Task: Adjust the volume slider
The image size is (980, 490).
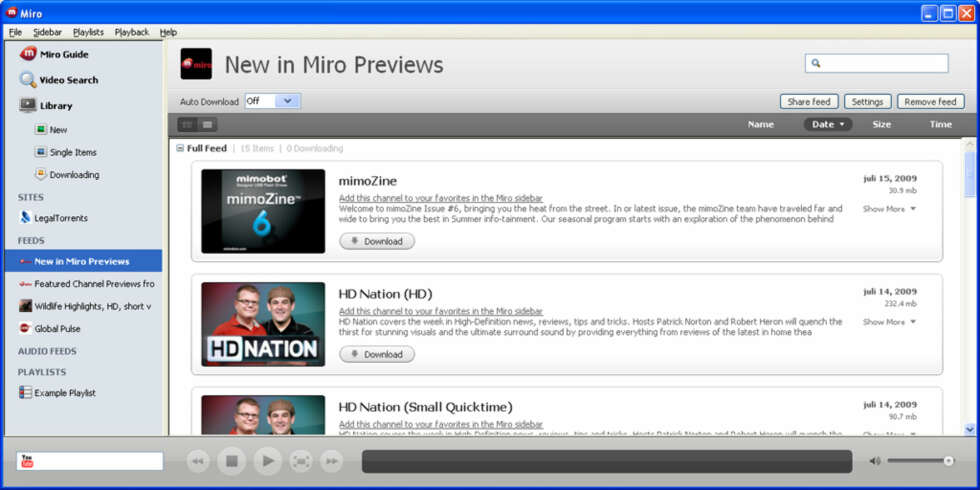Action: (x=921, y=461)
